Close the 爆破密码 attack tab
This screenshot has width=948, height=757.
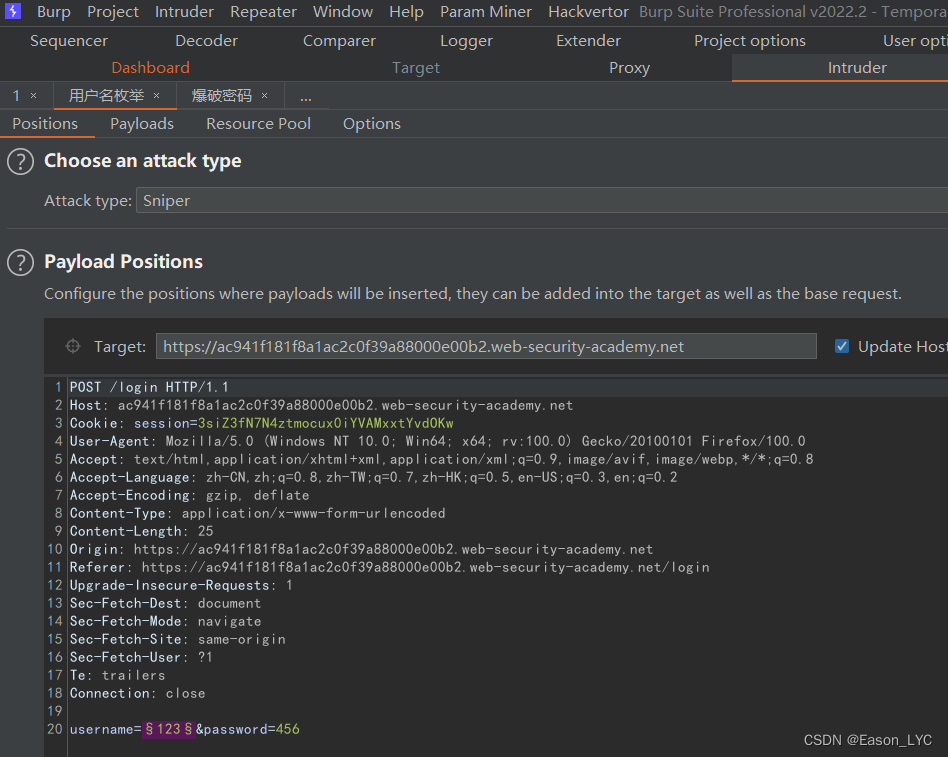pyautogui.click(x=264, y=96)
